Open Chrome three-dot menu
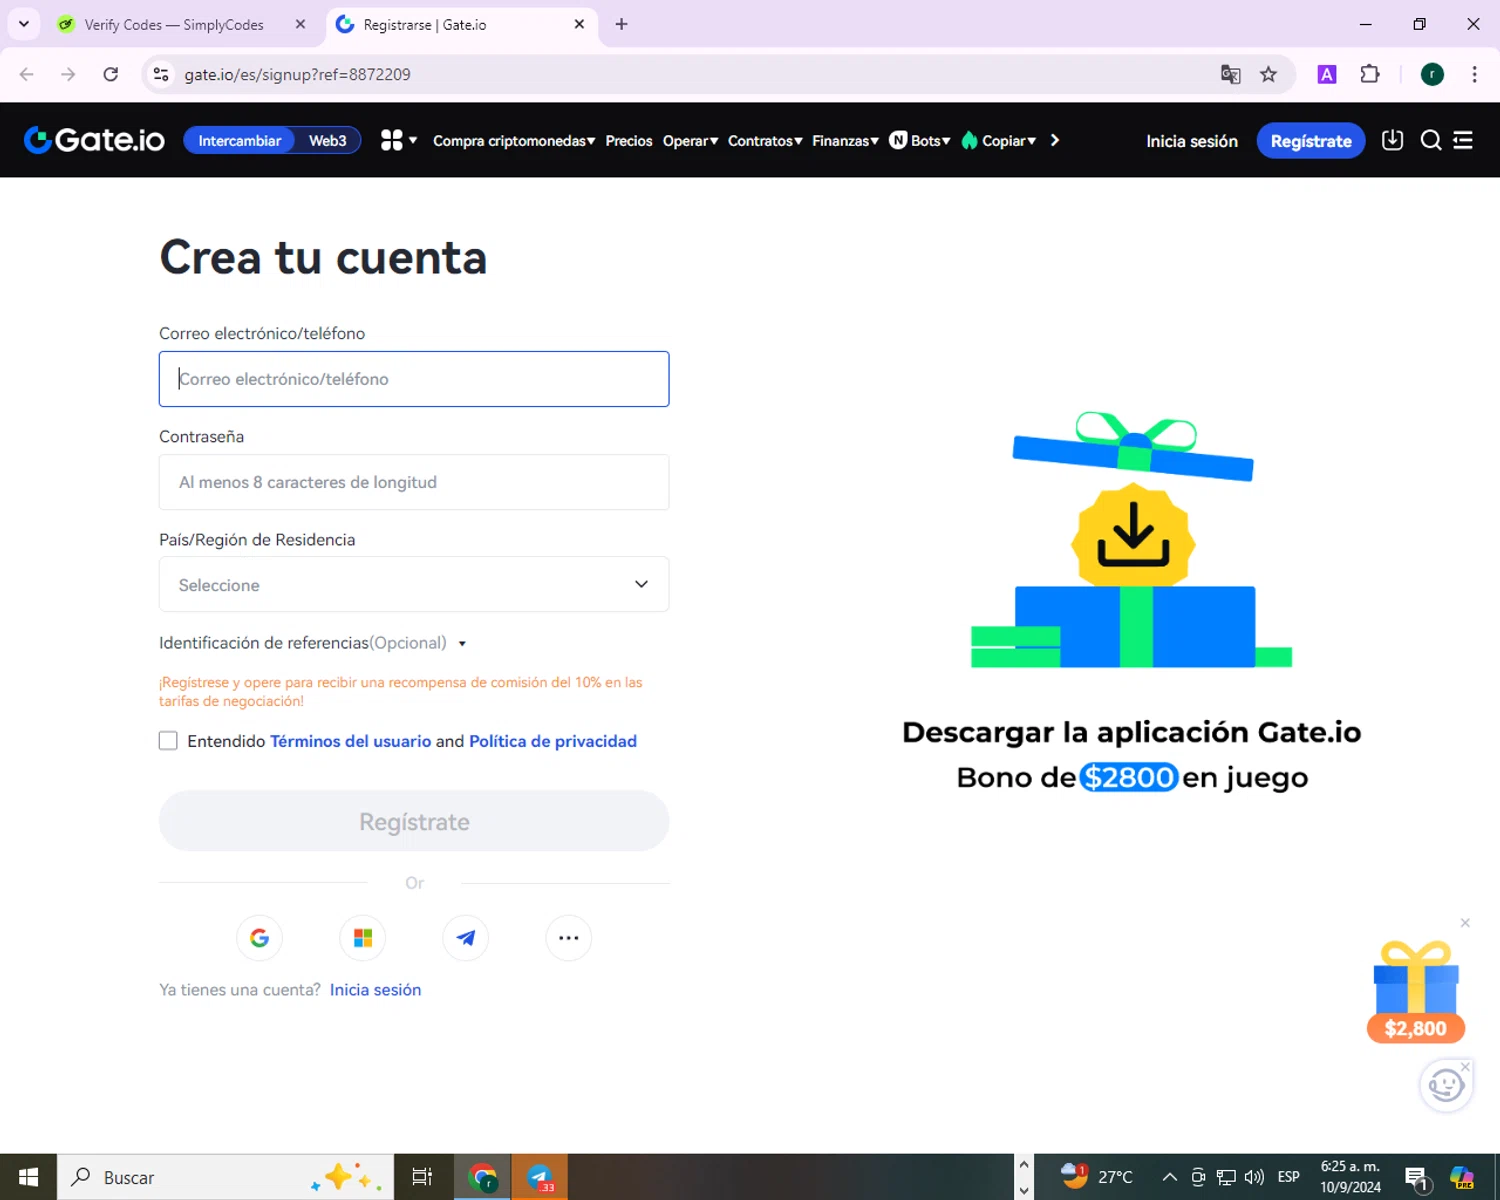The height and width of the screenshot is (1200, 1500). tap(1474, 75)
